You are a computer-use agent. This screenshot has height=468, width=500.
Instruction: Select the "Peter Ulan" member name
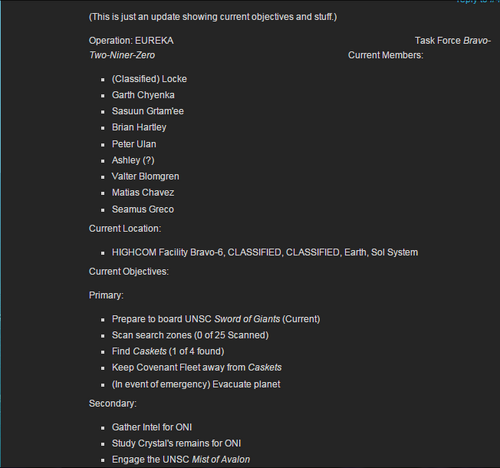pyautogui.click(x=134, y=144)
